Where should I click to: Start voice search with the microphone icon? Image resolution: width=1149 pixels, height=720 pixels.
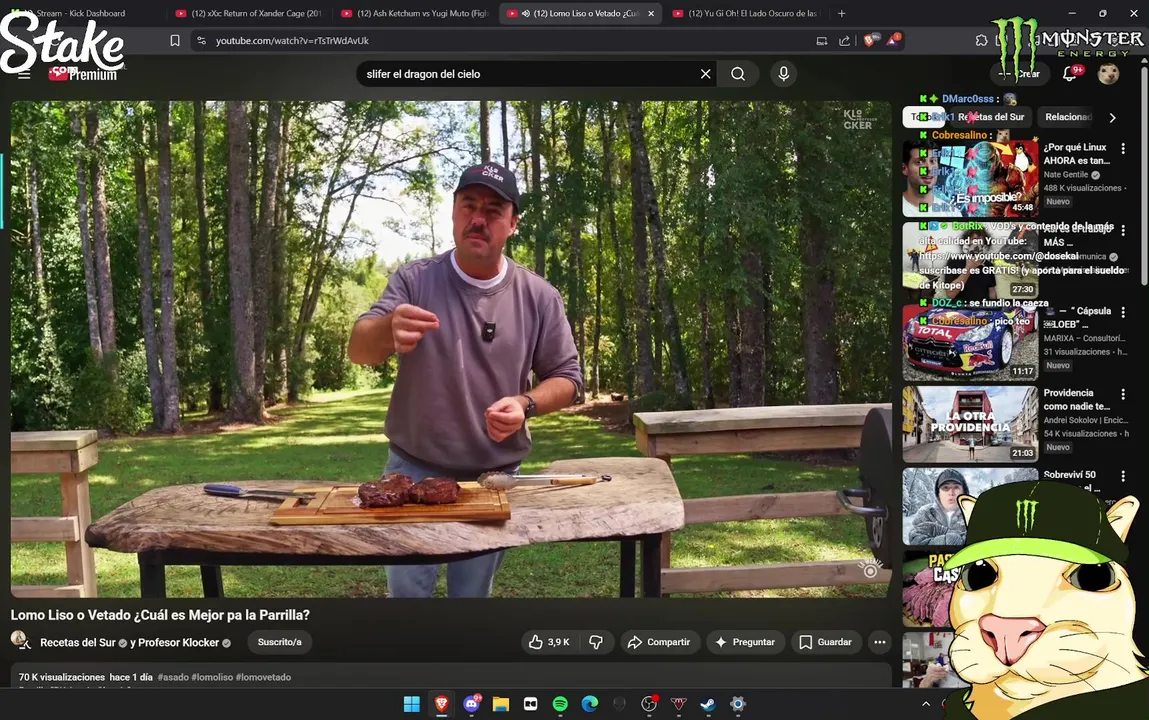point(783,74)
